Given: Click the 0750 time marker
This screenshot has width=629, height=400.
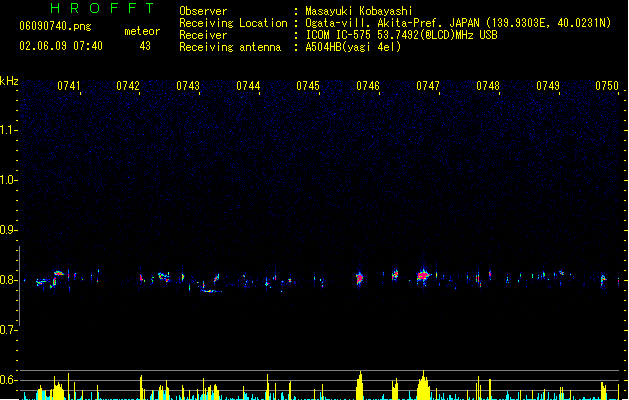Looking at the screenshot, I should coord(607,86).
